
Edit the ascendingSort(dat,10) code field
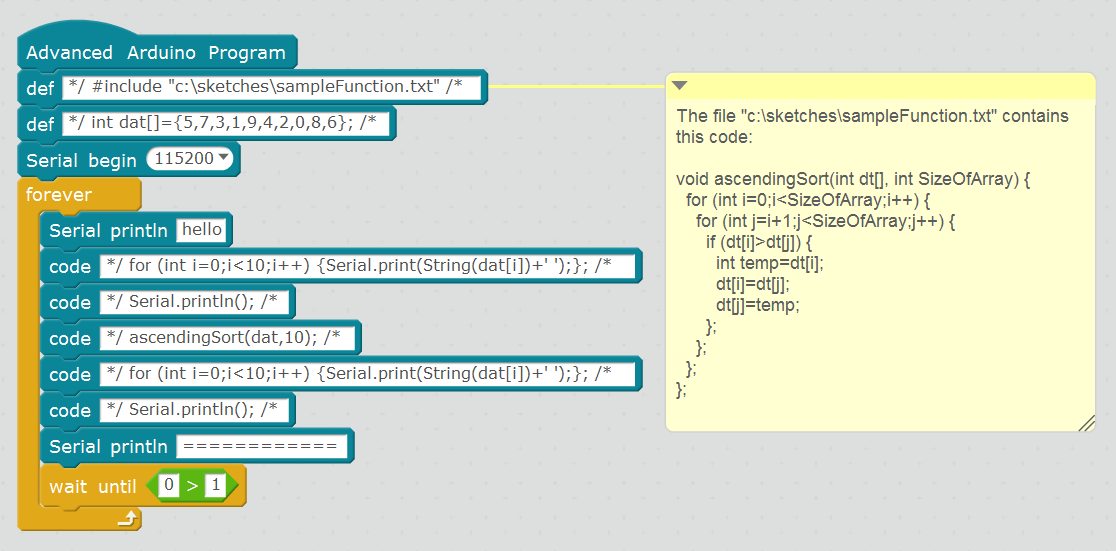[230, 338]
